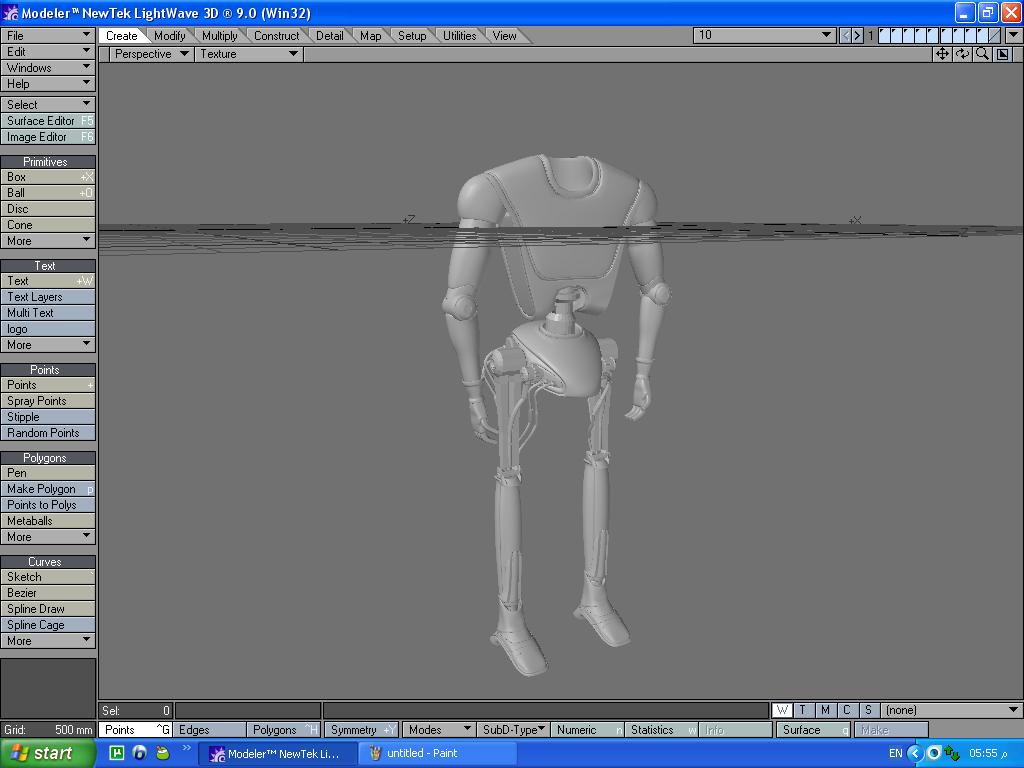
Task: Toggle Symmetry mode
Action: [x=362, y=729]
